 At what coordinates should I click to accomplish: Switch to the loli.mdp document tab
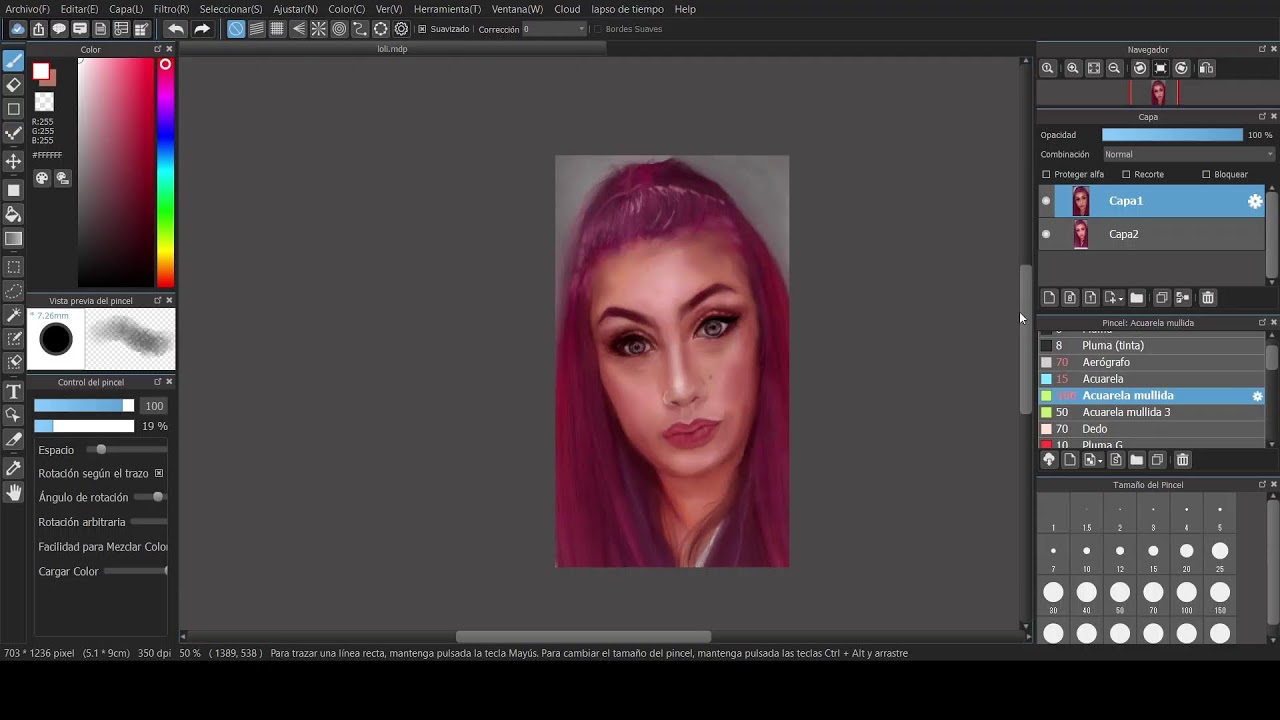click(392, 49)
